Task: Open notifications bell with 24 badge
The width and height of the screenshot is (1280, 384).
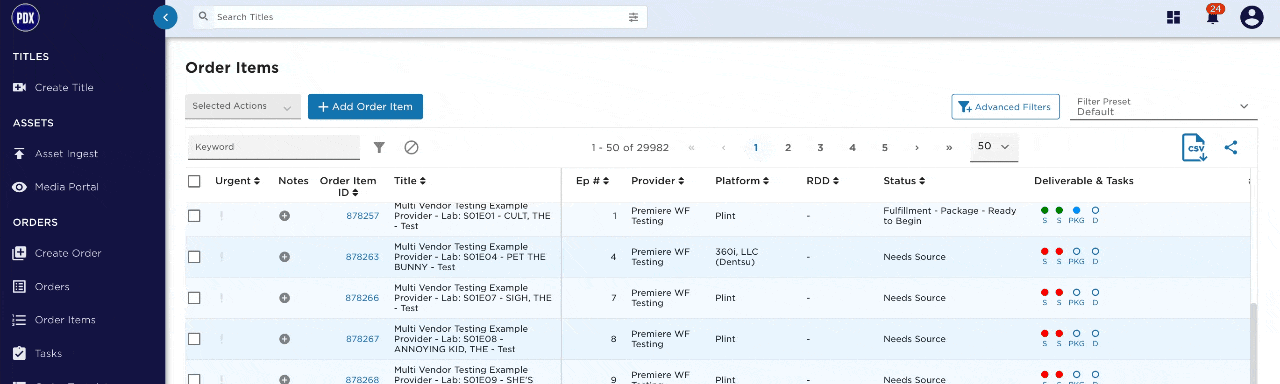Action: [1213, 16]
